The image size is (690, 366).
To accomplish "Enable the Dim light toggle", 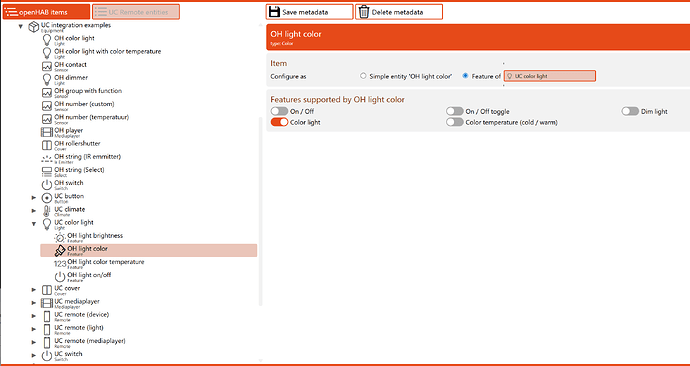I will [630, 111].
